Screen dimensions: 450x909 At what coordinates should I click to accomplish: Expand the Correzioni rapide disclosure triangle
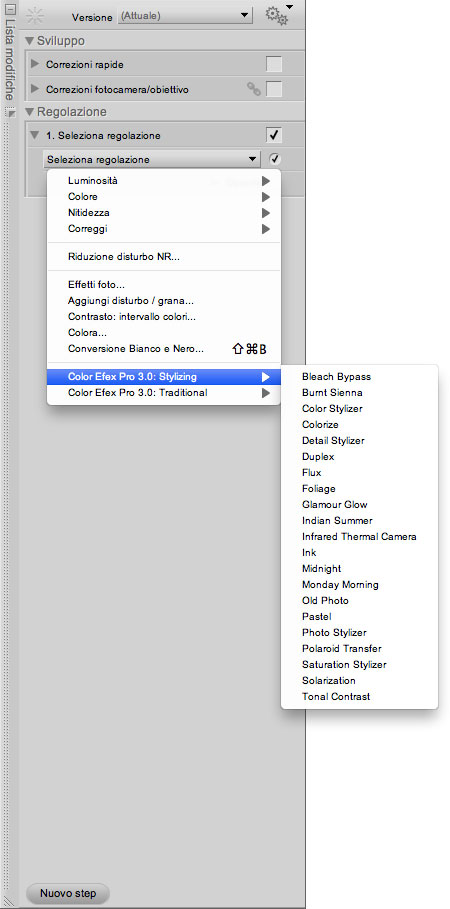click(35, 64)
